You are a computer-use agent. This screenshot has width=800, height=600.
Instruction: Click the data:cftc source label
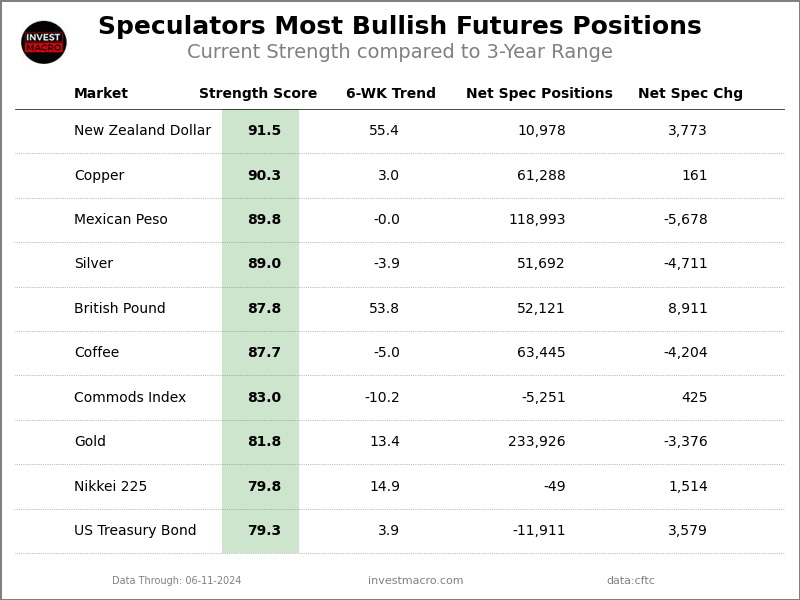[630, 581]
